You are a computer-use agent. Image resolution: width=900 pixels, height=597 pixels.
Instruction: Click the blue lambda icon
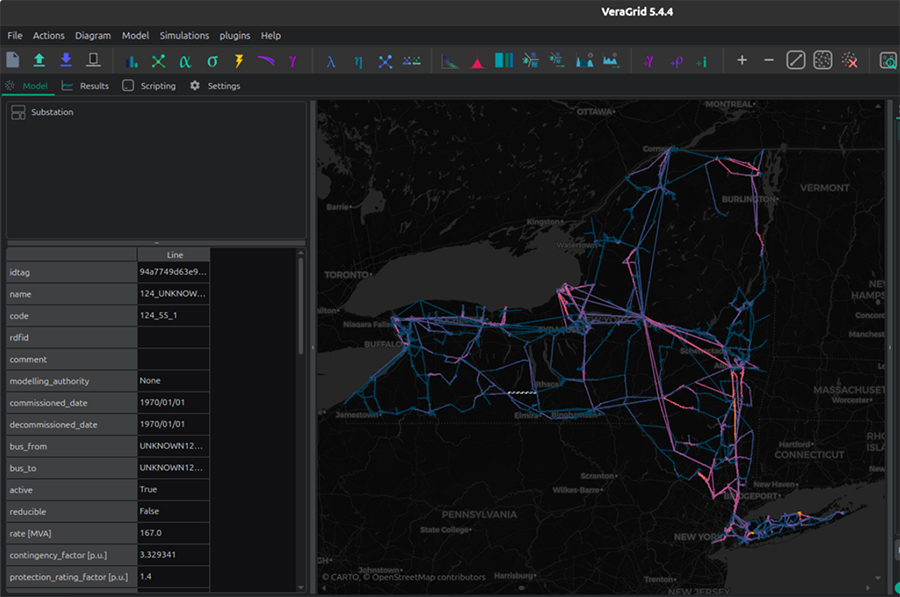331,61
